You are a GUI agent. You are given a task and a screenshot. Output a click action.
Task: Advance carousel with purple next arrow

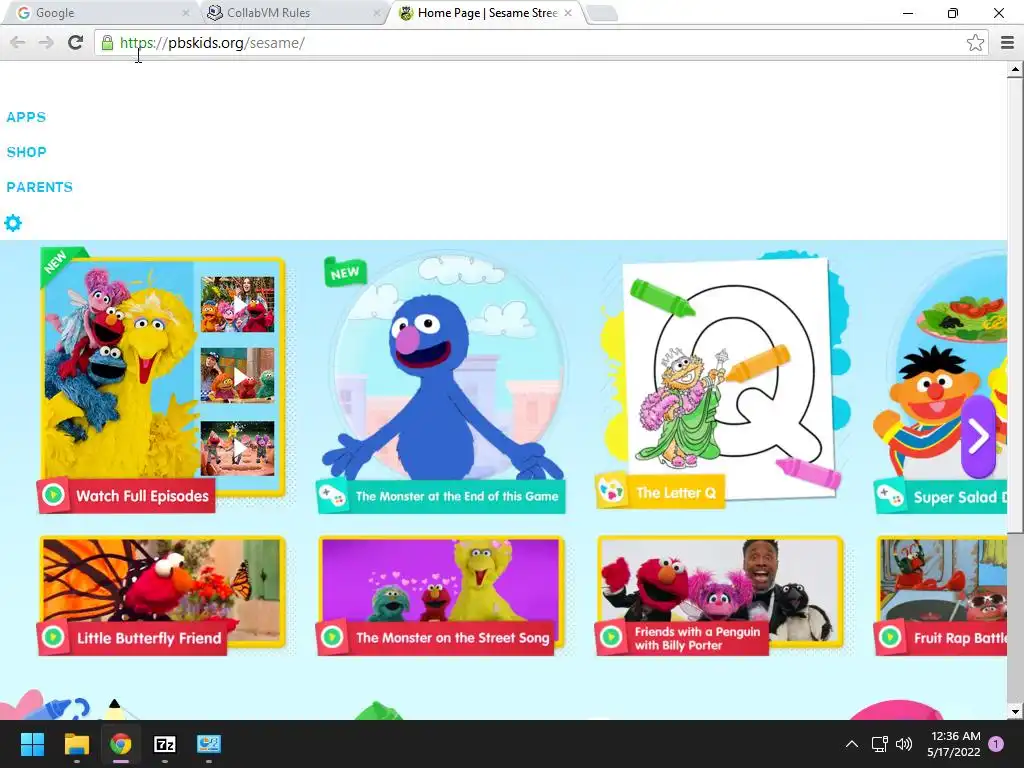pos(978,436)
